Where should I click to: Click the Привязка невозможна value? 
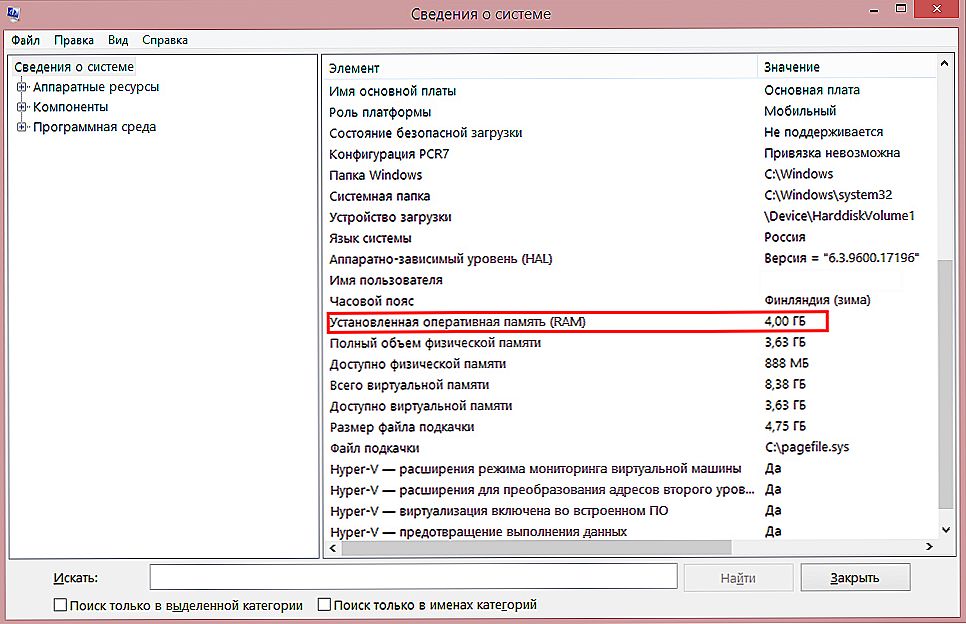click(x=832, y=153)
